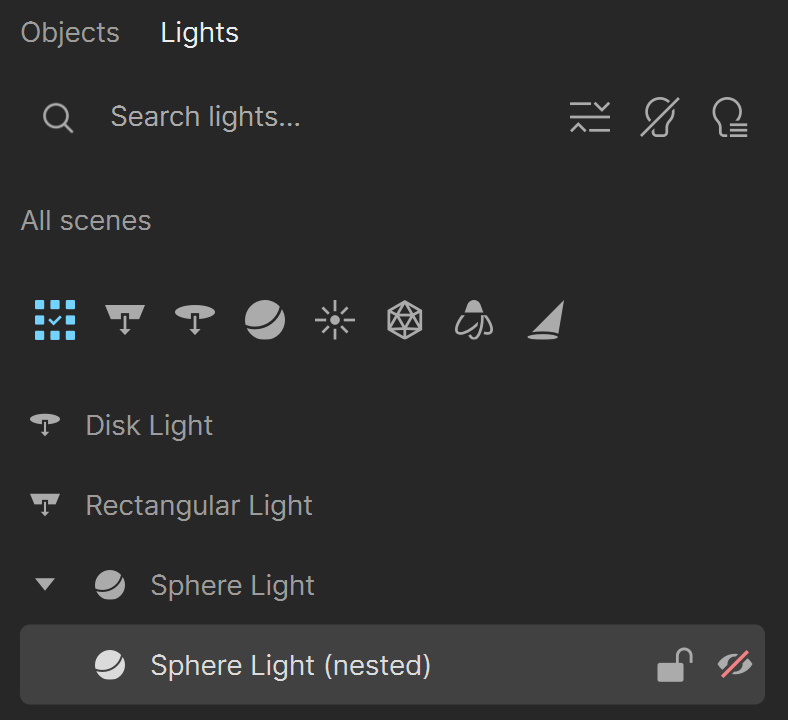Click the Search lights input field
Image resolution: width=788 pixels, height=720 pixels.
click(322, 117)
